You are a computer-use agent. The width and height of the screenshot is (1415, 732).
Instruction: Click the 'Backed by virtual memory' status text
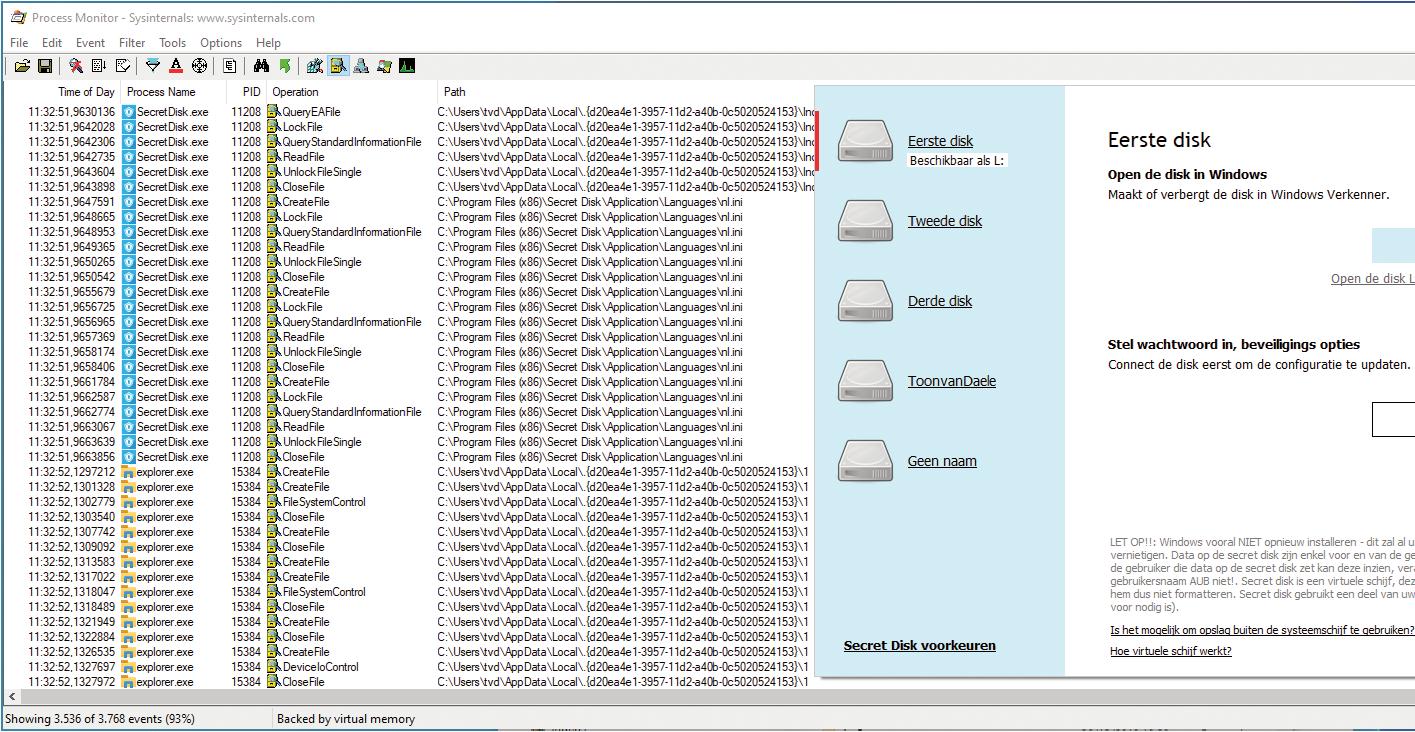tap(346, 718)
